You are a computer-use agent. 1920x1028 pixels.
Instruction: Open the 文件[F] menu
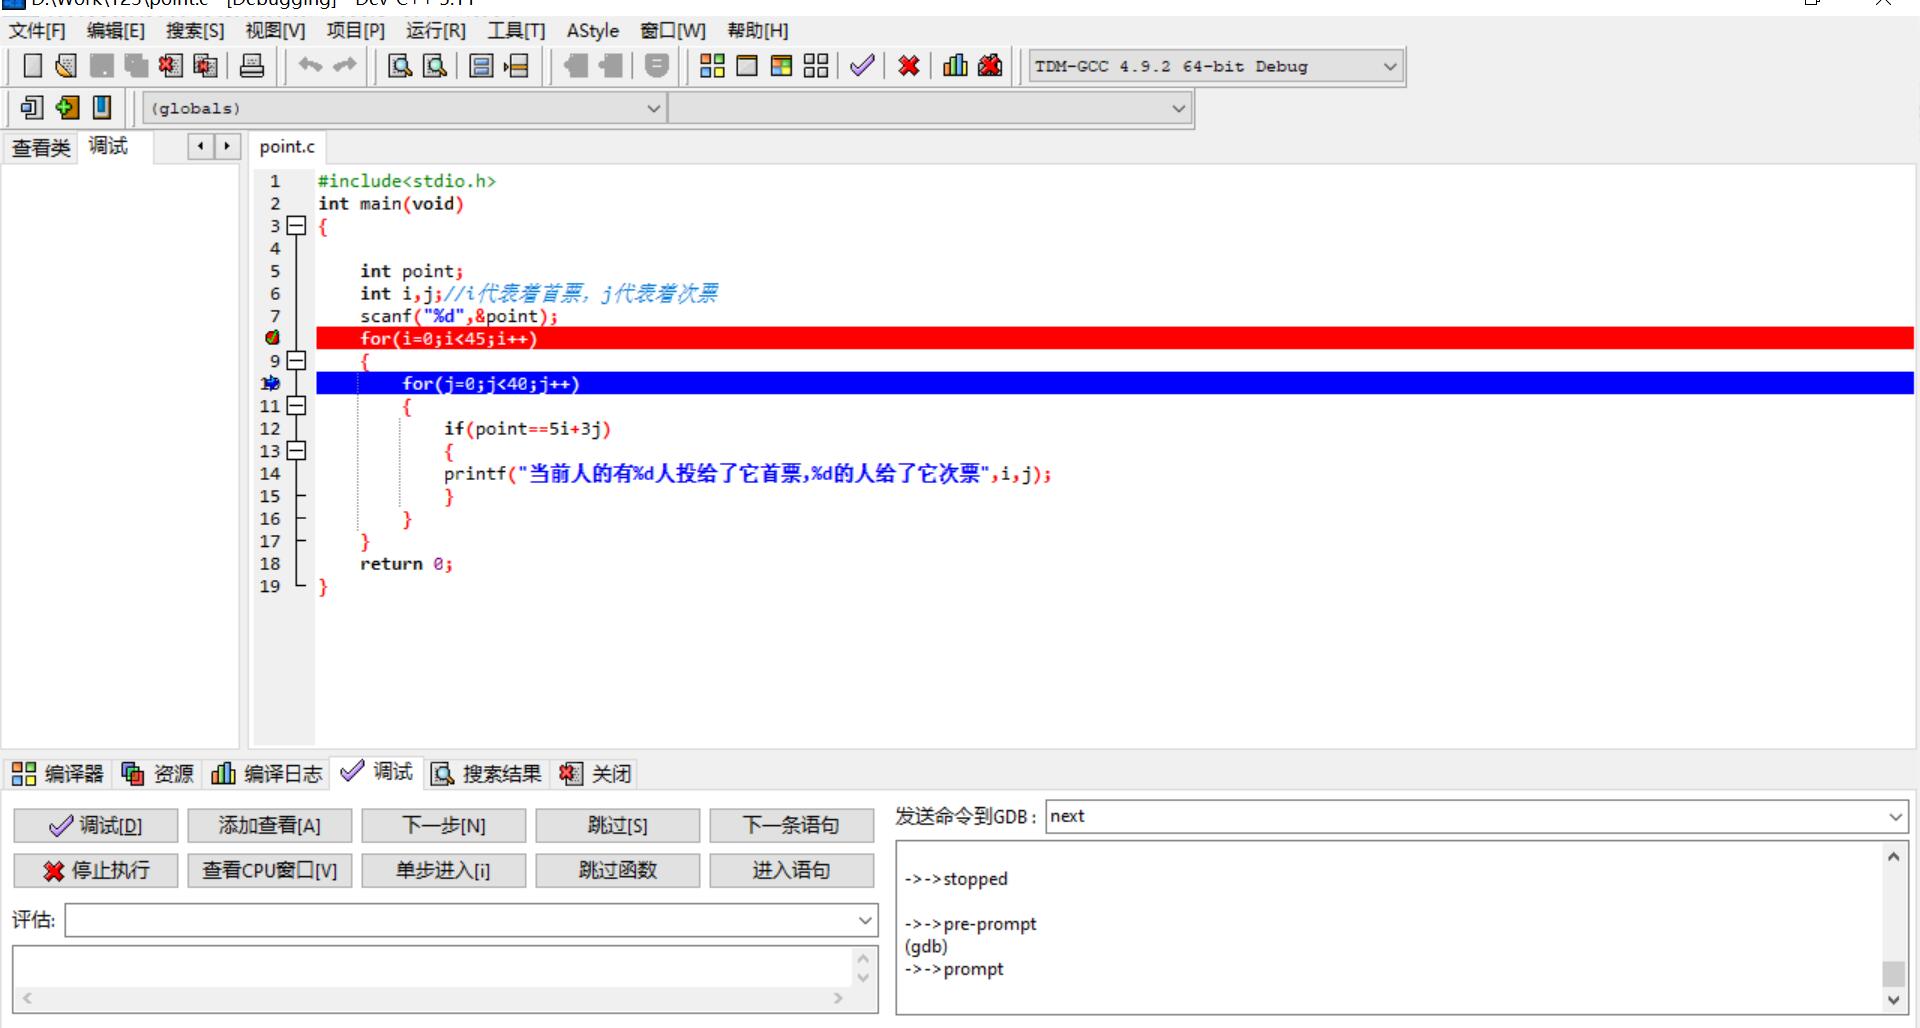click(37, 31)
